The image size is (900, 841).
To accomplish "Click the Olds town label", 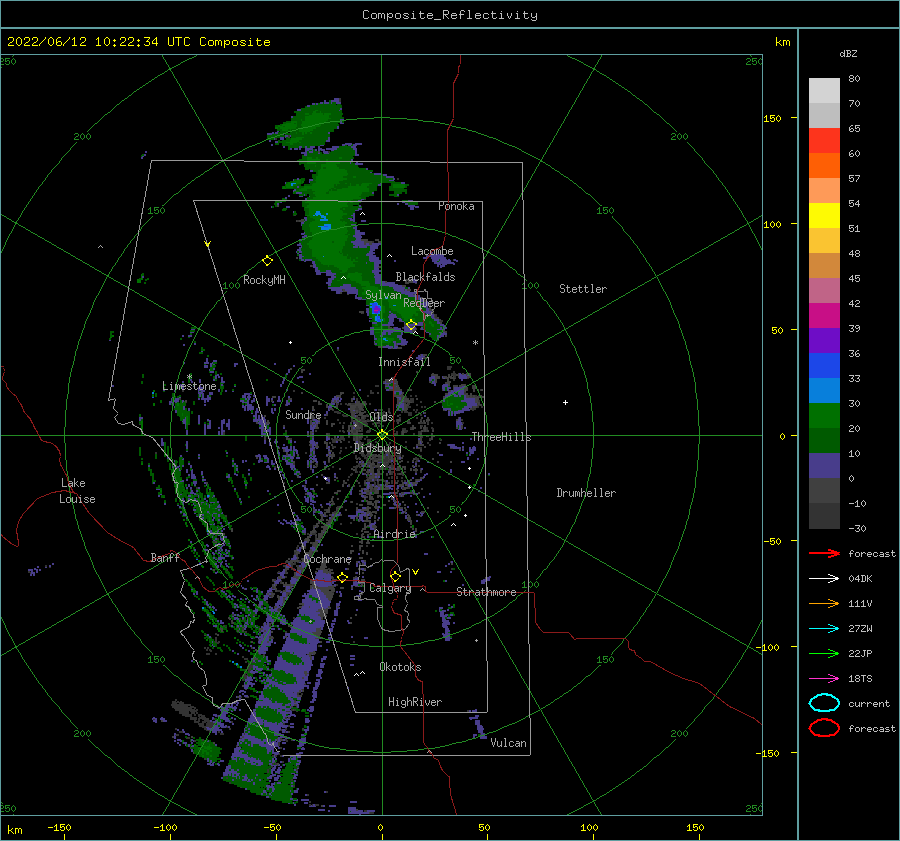I will [382, 417].
